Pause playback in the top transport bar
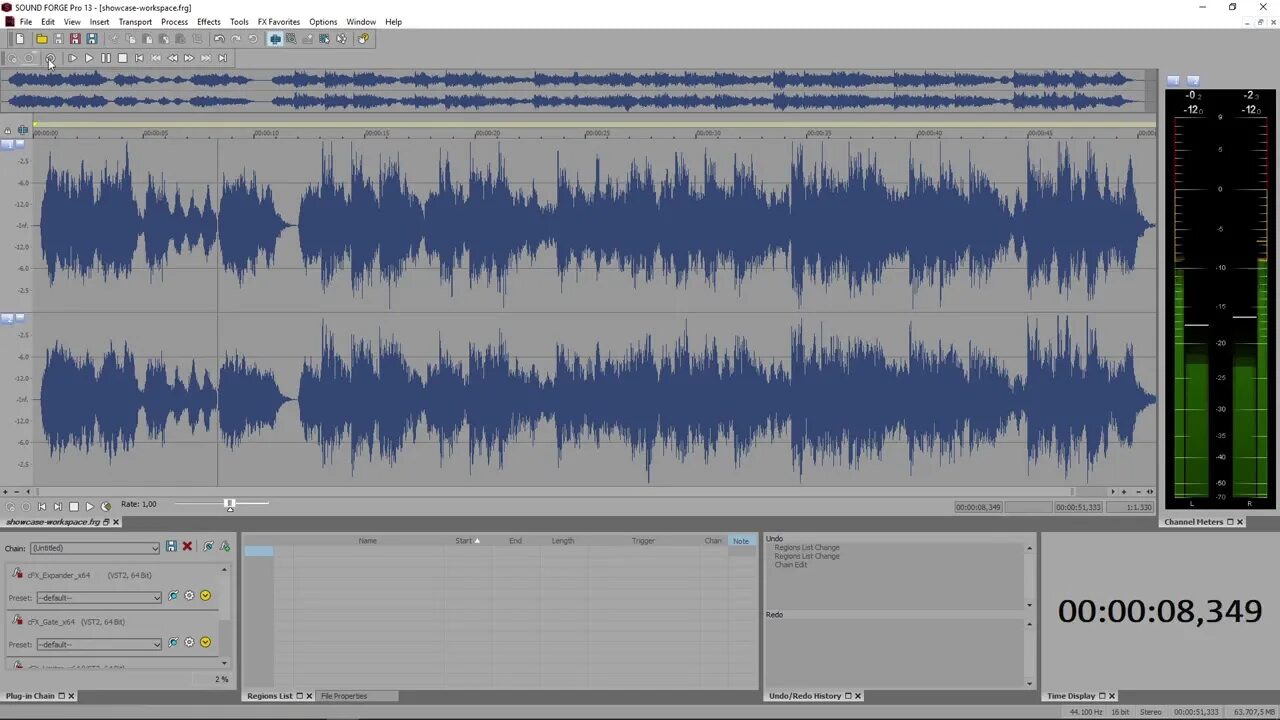The height and width of the screenshot is (720, 1280). [105, 58]
